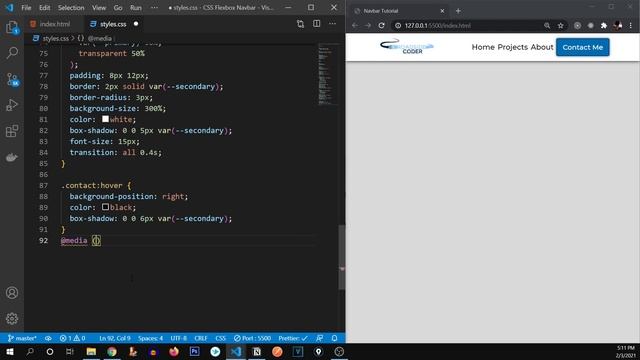Screen dimensions: 640x360
Task: Open Task View on the taskbar
Action: pos(70,351)
